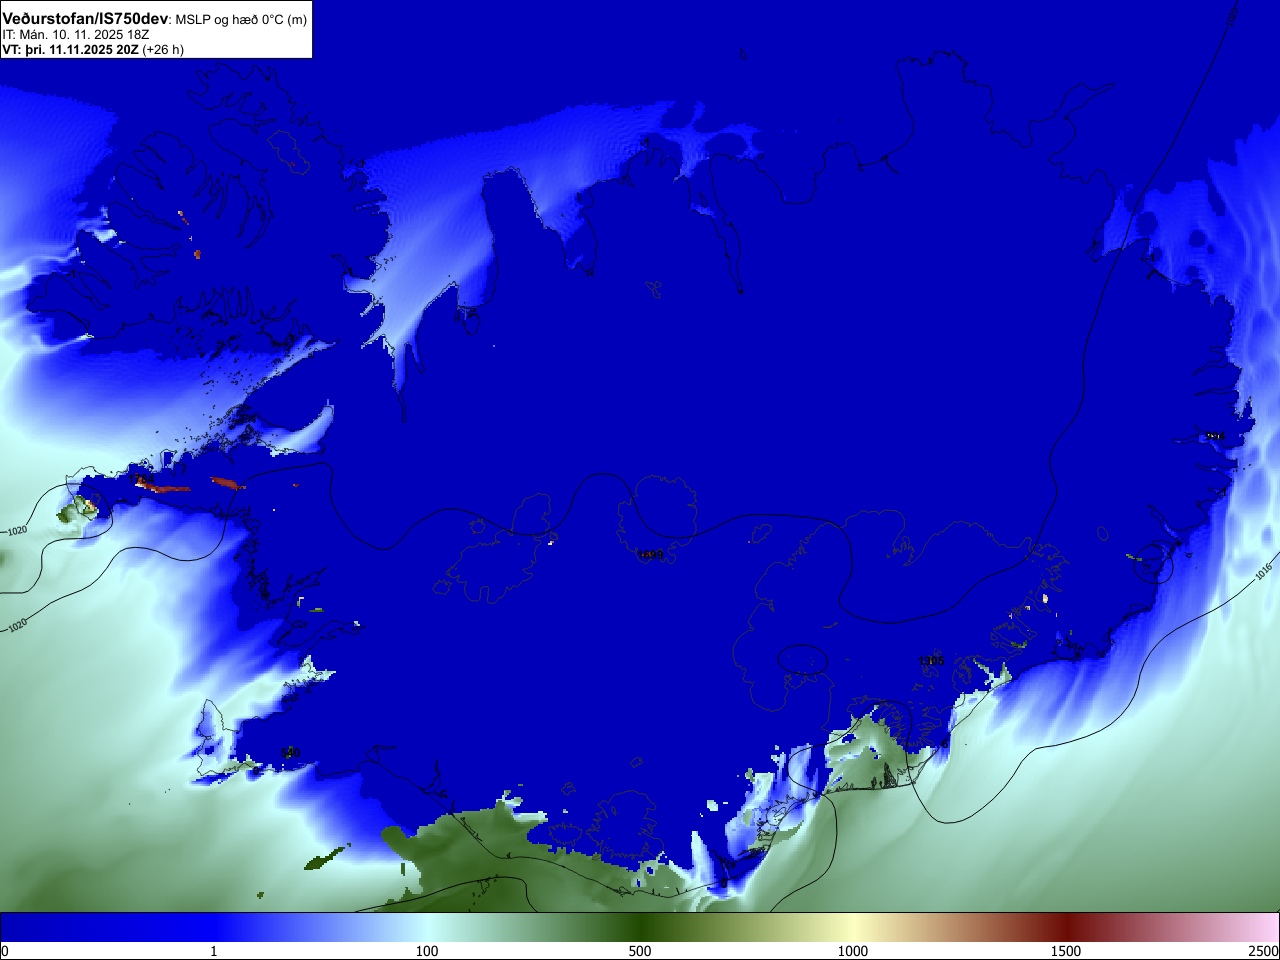This screenshot has width=1280, height=960.
Task: Click the 'IT: Mán. 10. 11. 2025 18Z' line
Action: [76, 35]
